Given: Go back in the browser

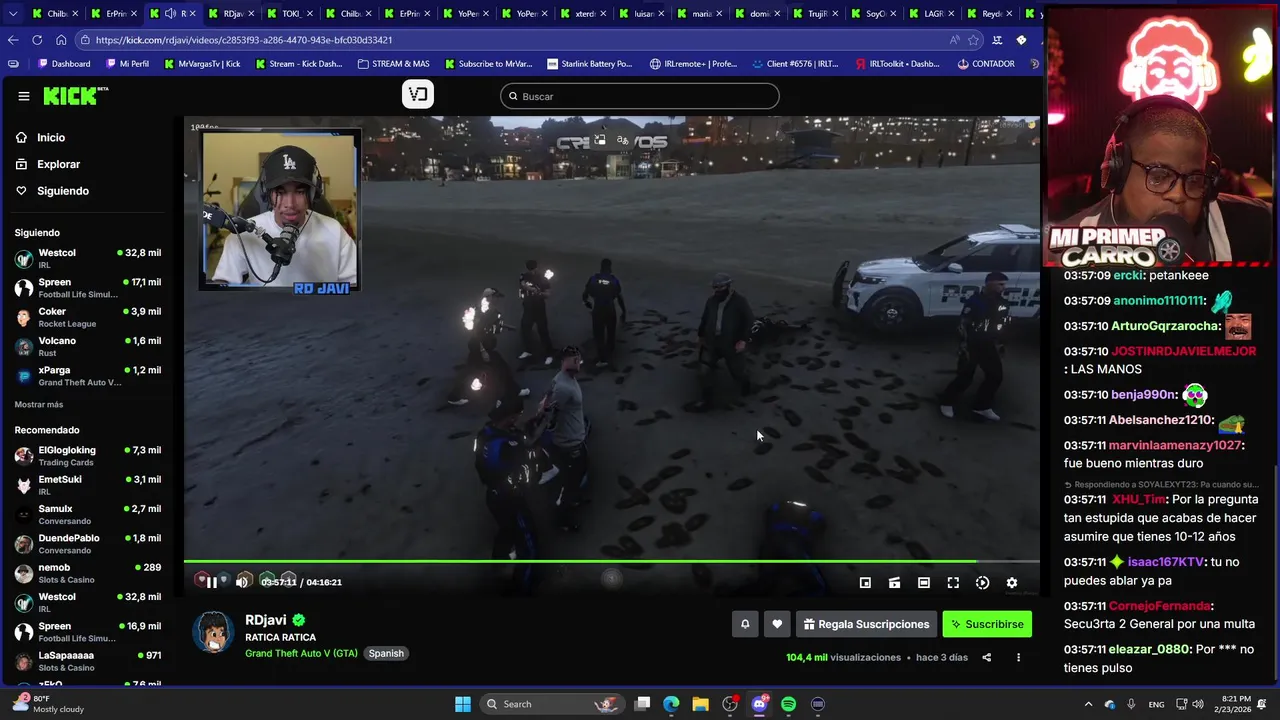Looking at the screenshot, I should [x=13, y=40].
